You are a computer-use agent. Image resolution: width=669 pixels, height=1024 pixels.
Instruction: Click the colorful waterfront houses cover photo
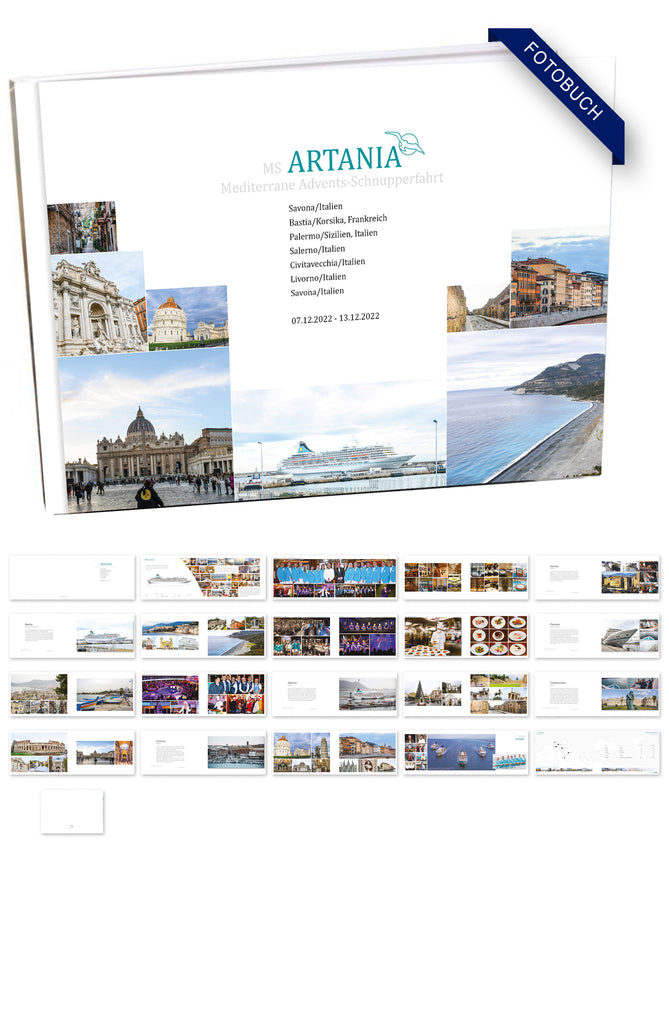coord(559,277)
